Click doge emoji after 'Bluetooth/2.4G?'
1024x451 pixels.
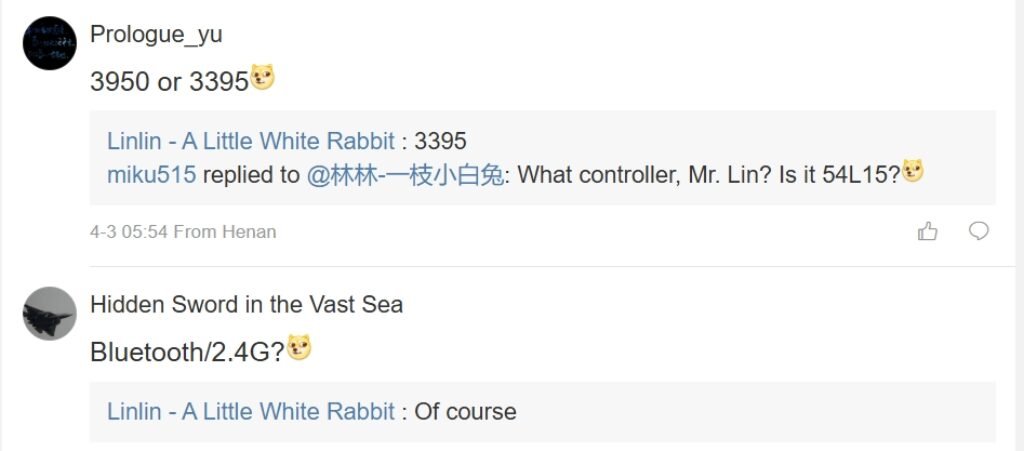tap(300, 348)
